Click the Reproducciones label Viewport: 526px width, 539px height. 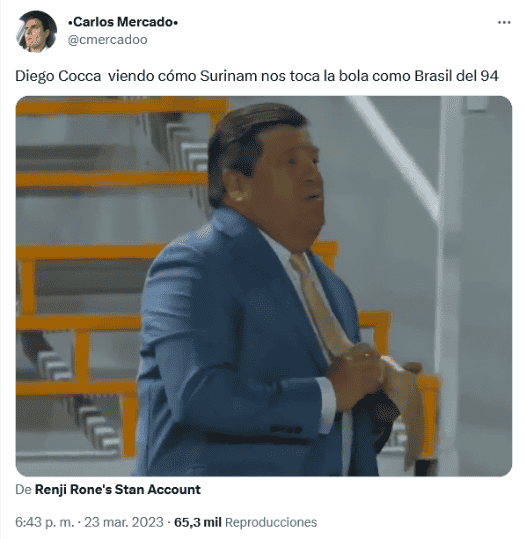pos(271,522)
